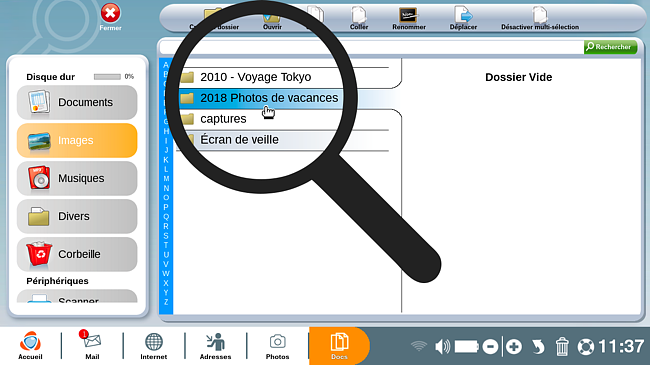This screenshot has height=365, width=650.
Task: Click the Renommer toolbar icon
Action: coord(409,18)
